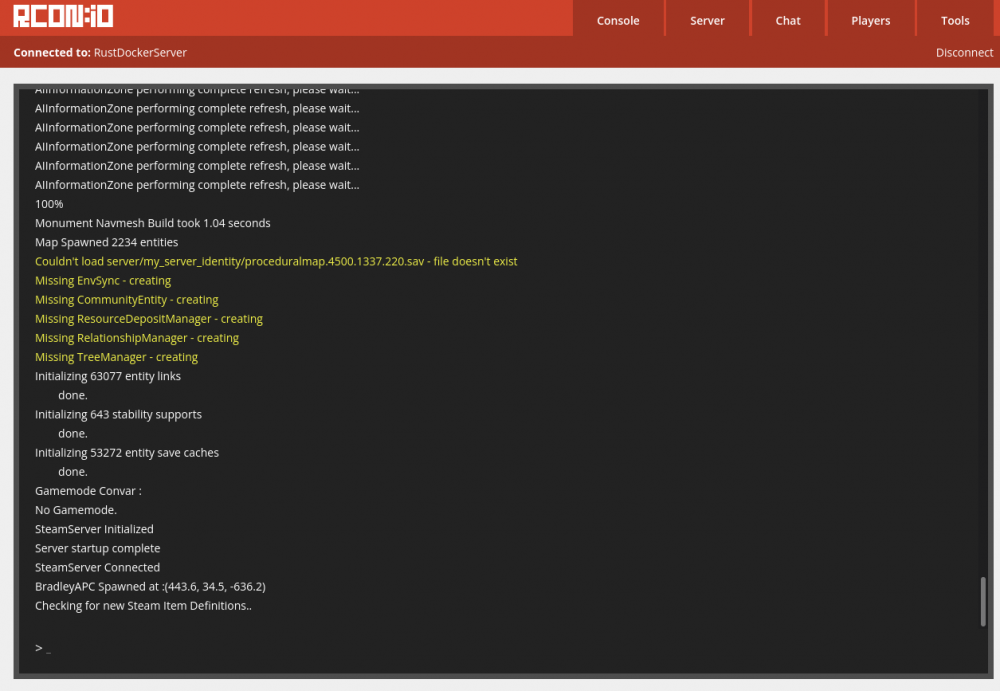Select the 'Missing ResourceDepositManager - creating' line
This screenshot has height=691, width=1000.
tap(149, 319)
